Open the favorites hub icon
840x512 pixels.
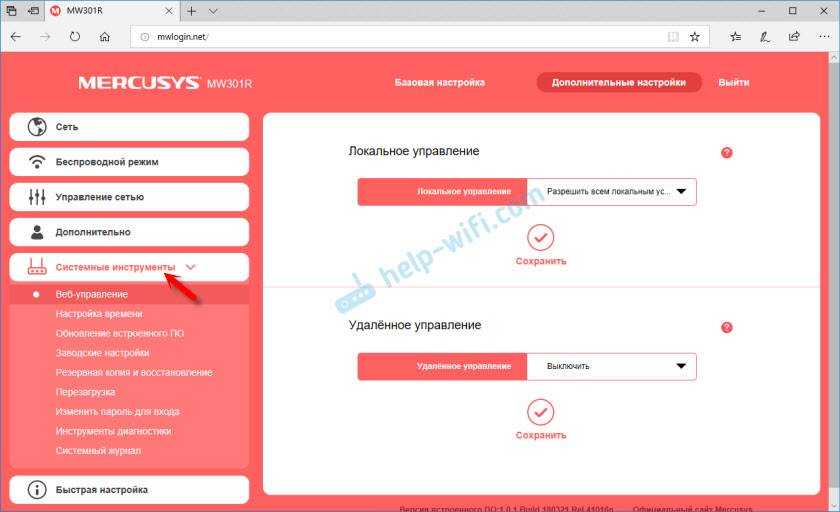[736, 36]
